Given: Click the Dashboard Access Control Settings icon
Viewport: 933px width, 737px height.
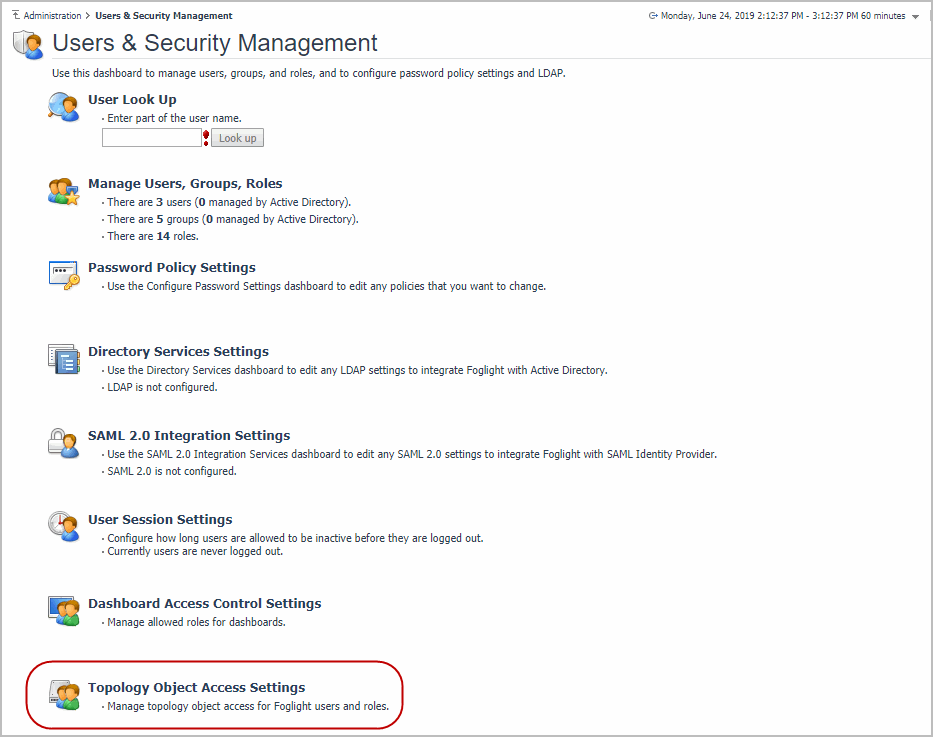Looking at the screenshot, I should (63, 610).
